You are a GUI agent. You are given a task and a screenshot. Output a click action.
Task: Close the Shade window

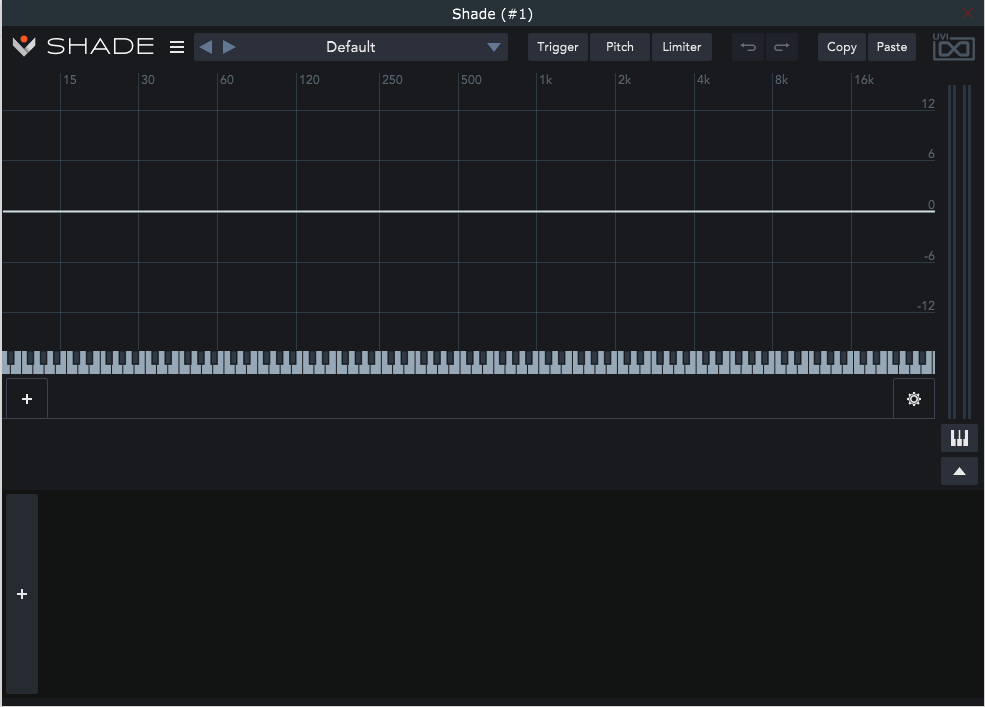(968, 13)
